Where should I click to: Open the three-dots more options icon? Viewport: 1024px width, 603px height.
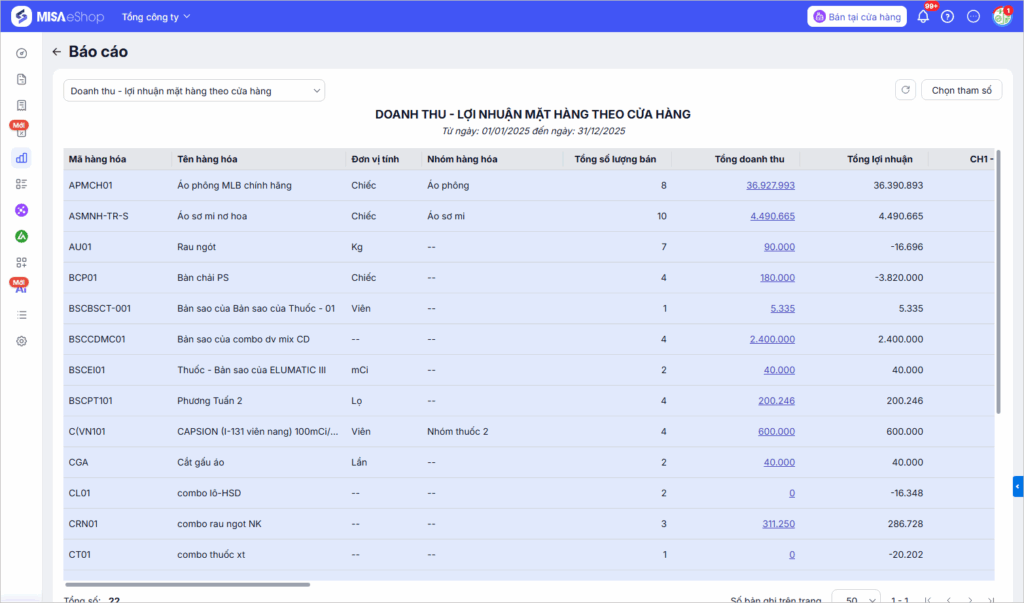pos(973,17)
